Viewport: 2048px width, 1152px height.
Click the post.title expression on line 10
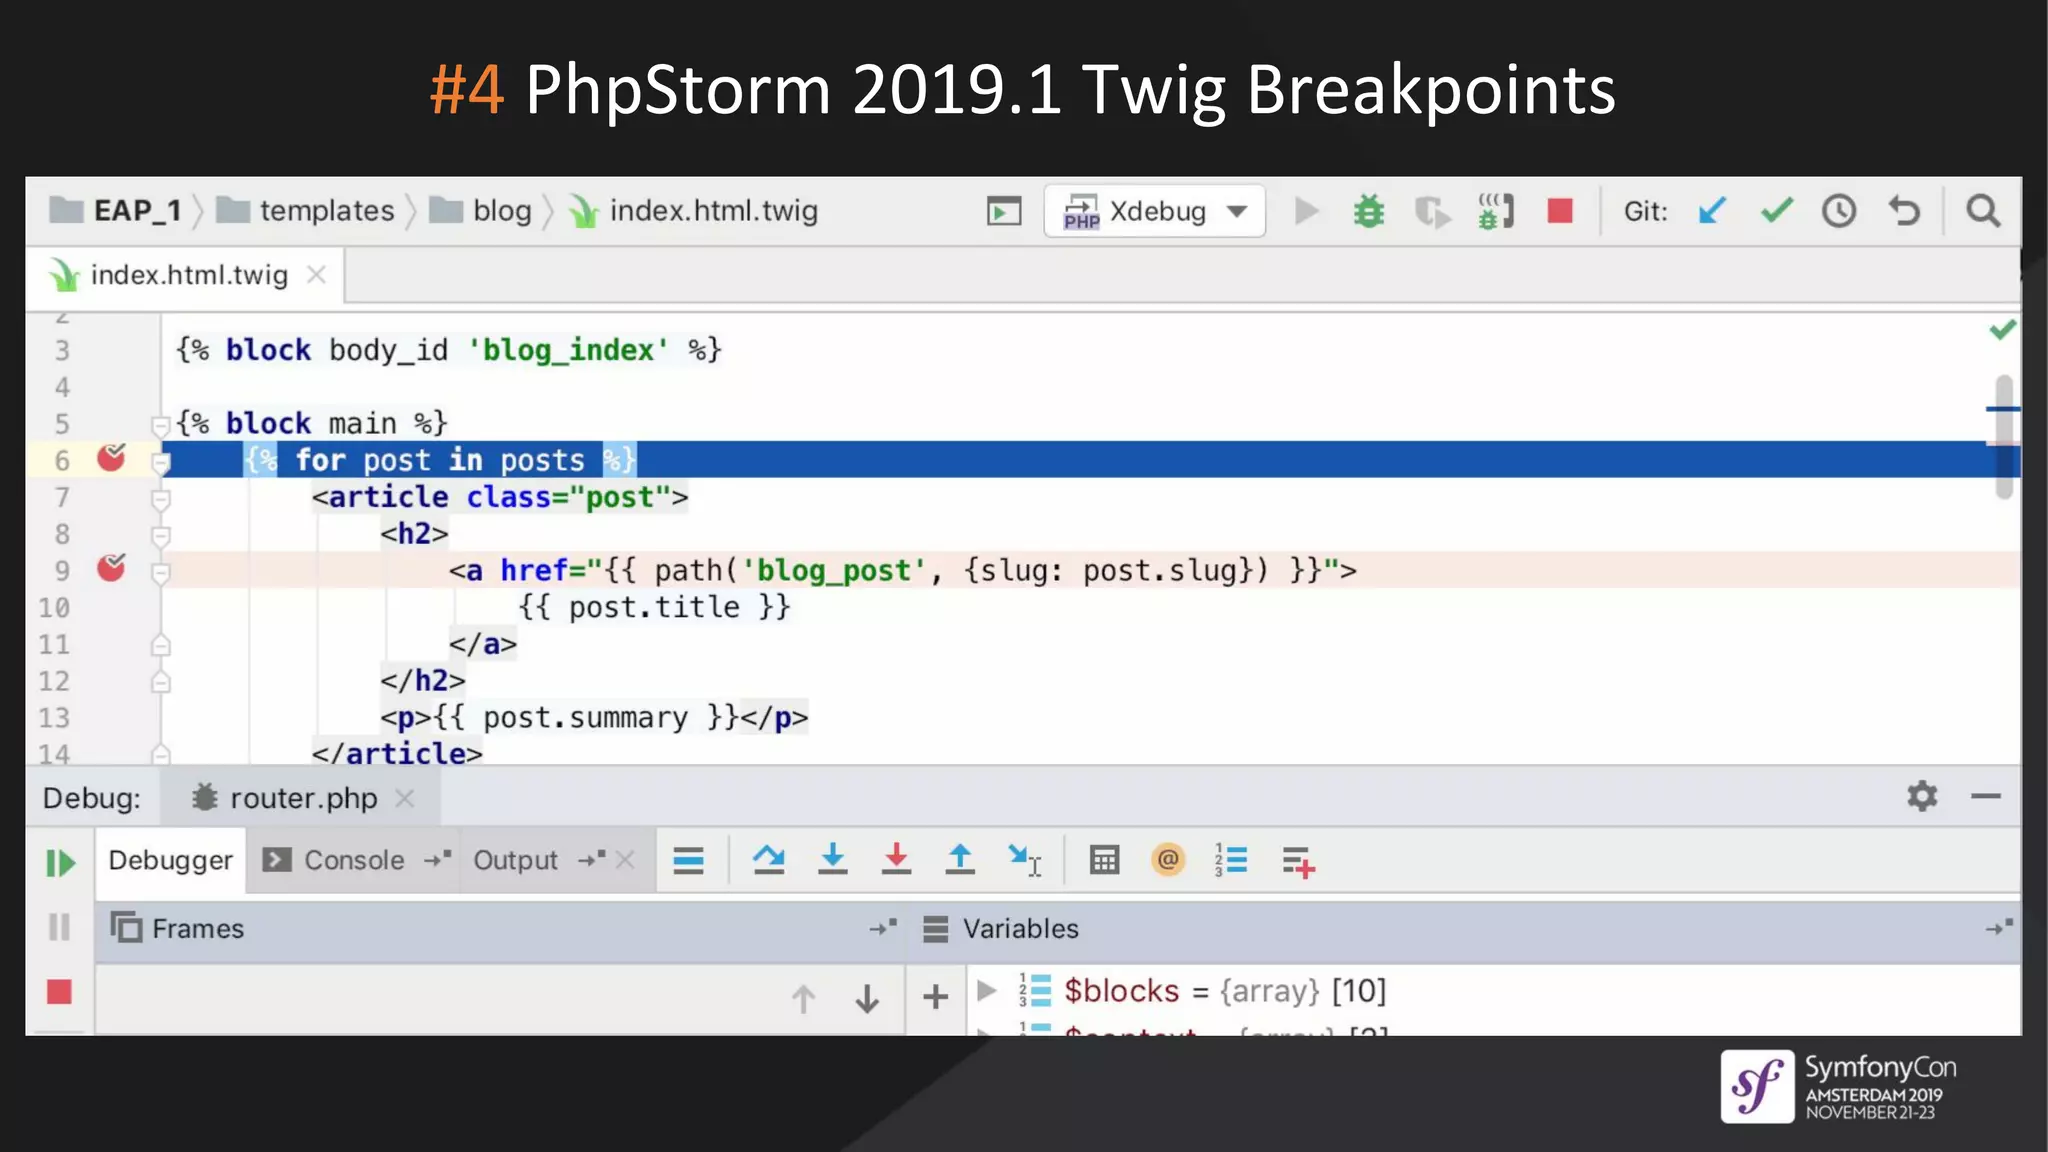pos(654,607)
